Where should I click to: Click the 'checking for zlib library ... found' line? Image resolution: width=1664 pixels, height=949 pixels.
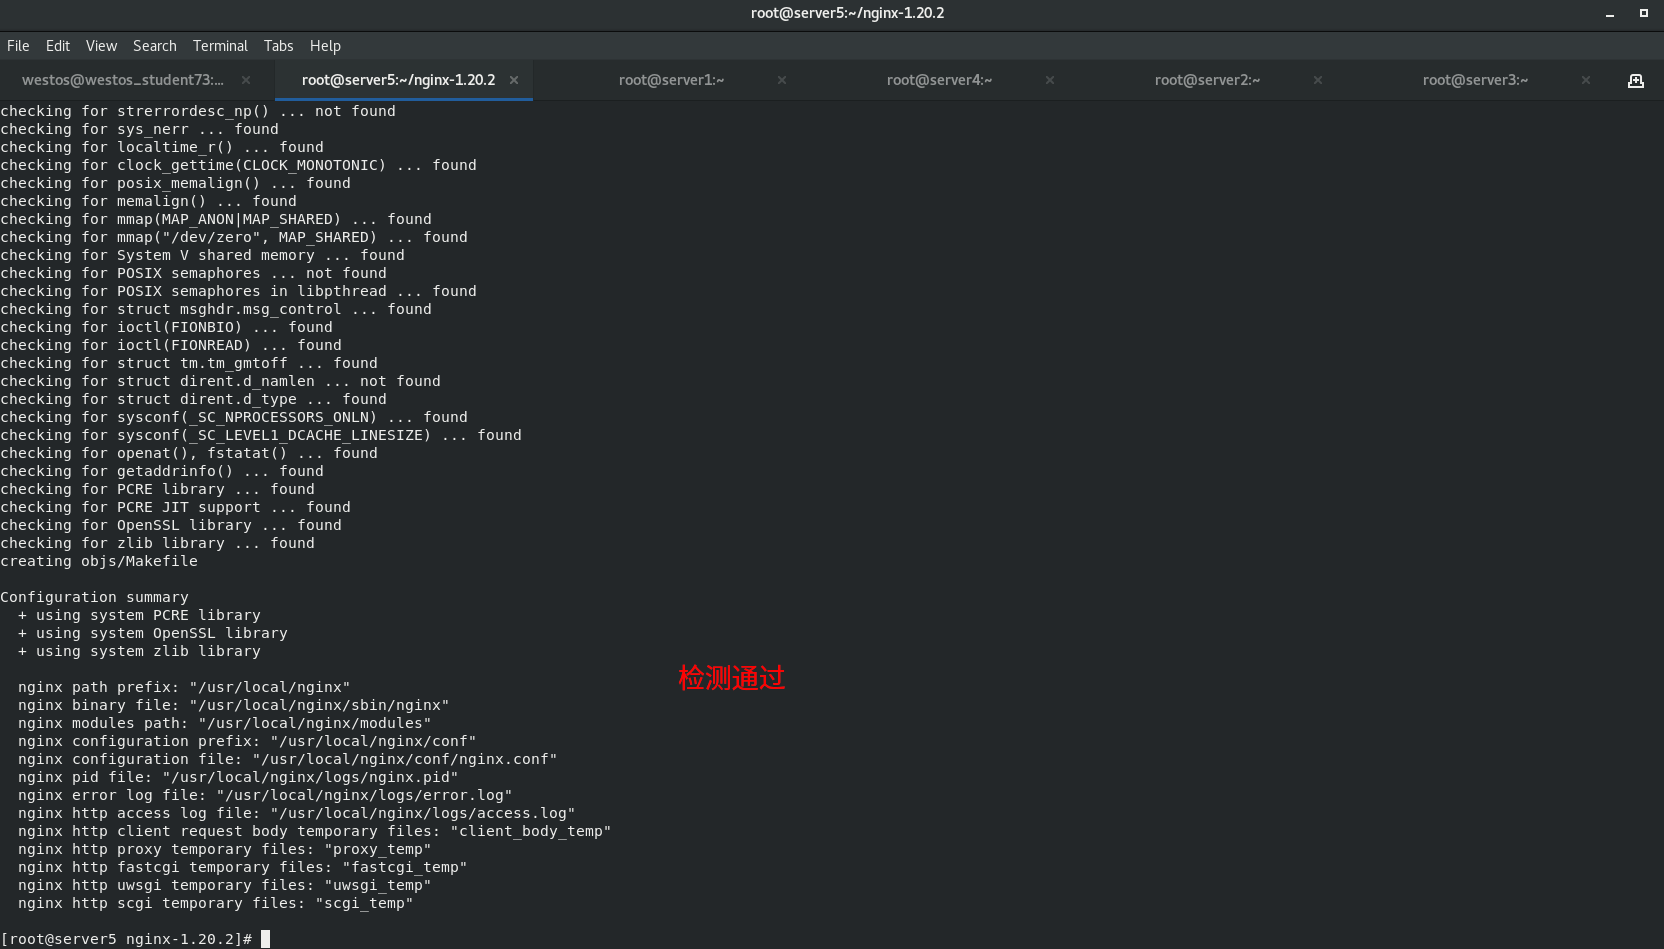pyautogui.click(x=157, y=543)
